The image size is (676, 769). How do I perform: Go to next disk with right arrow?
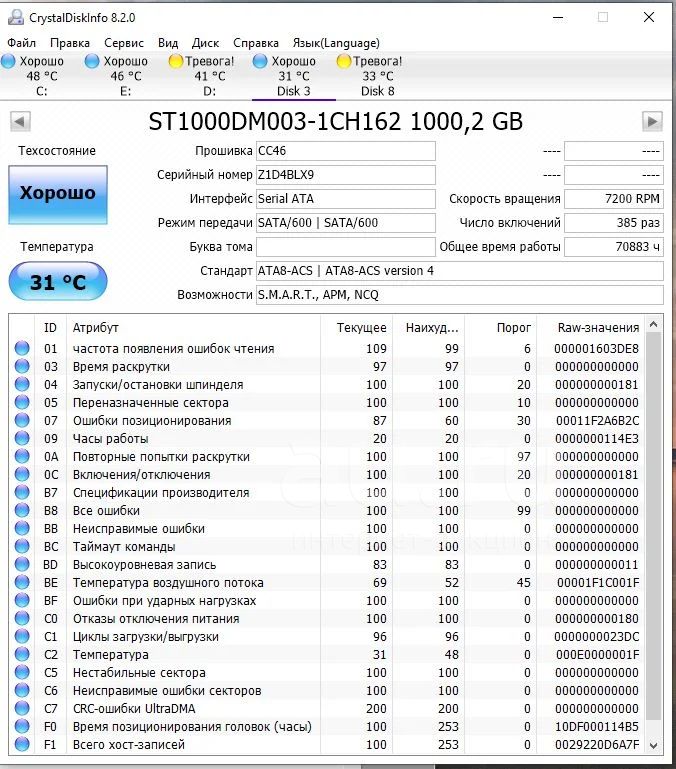(x=652, y=121)
